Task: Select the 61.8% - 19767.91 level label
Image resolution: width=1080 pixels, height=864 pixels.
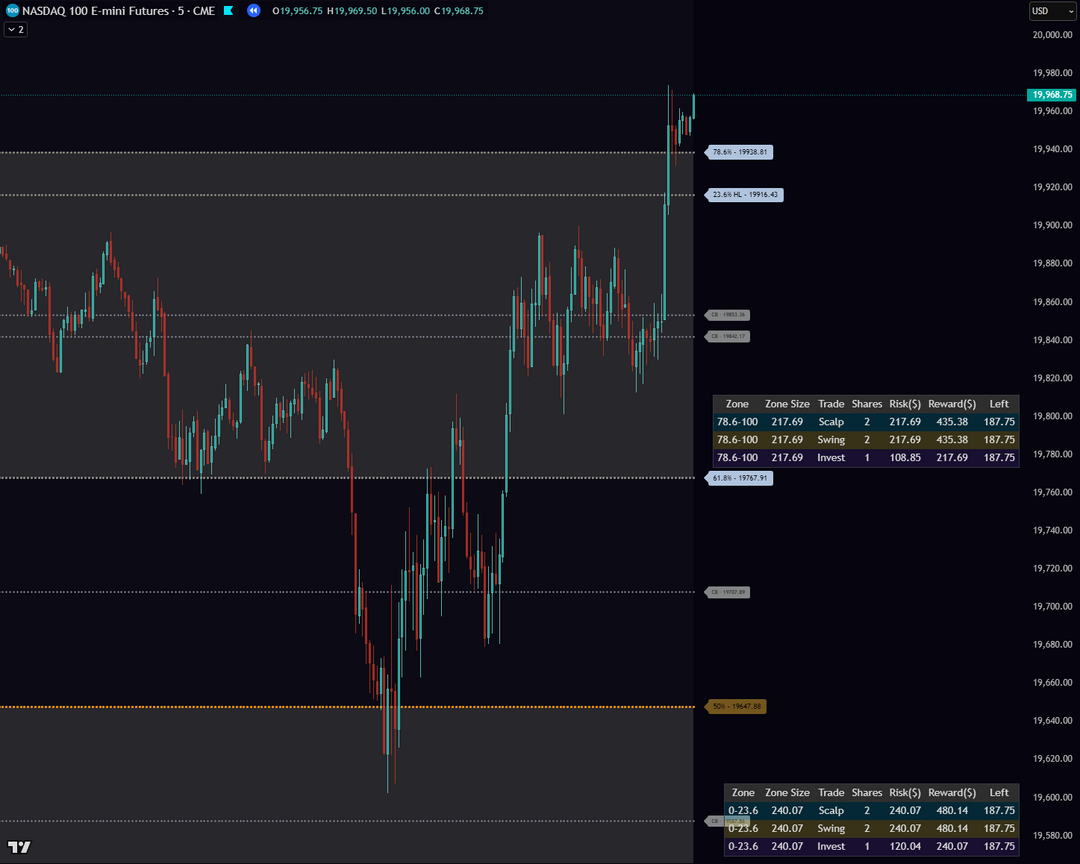Action: click(739, 478)
